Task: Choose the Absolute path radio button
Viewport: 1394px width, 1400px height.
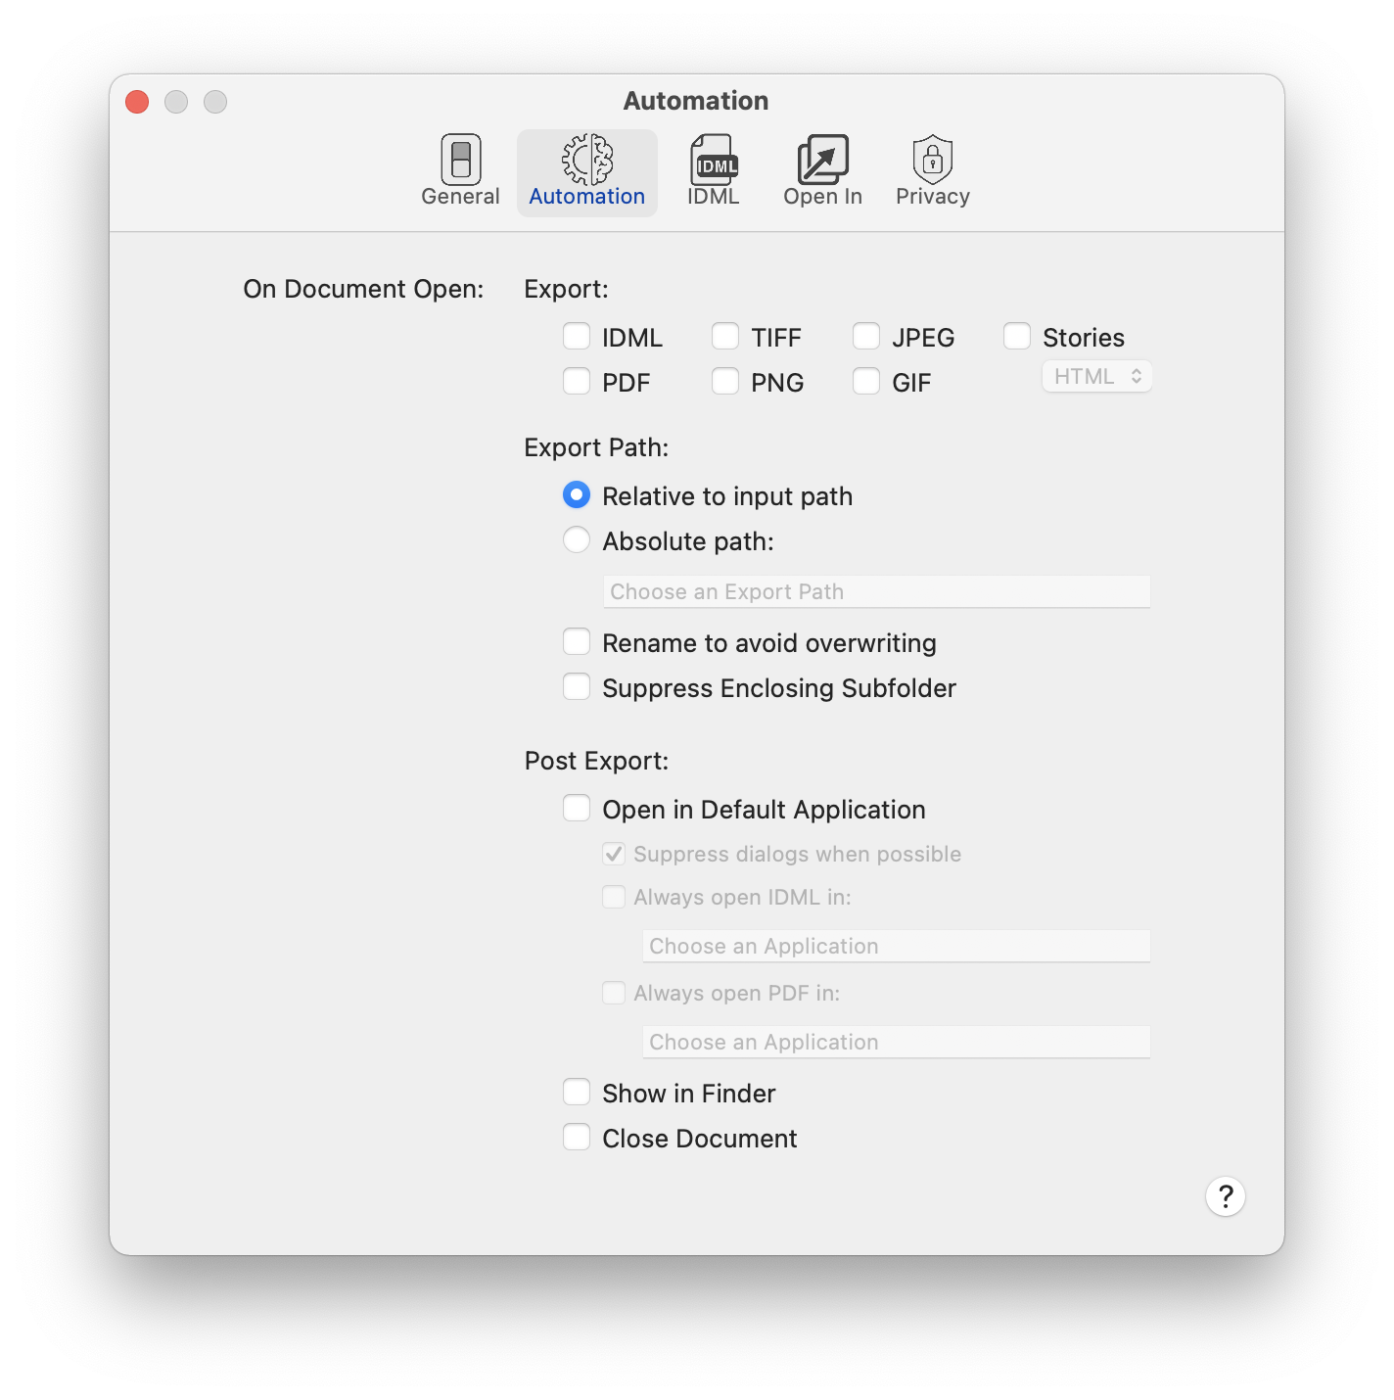Action: pos(576,540)
